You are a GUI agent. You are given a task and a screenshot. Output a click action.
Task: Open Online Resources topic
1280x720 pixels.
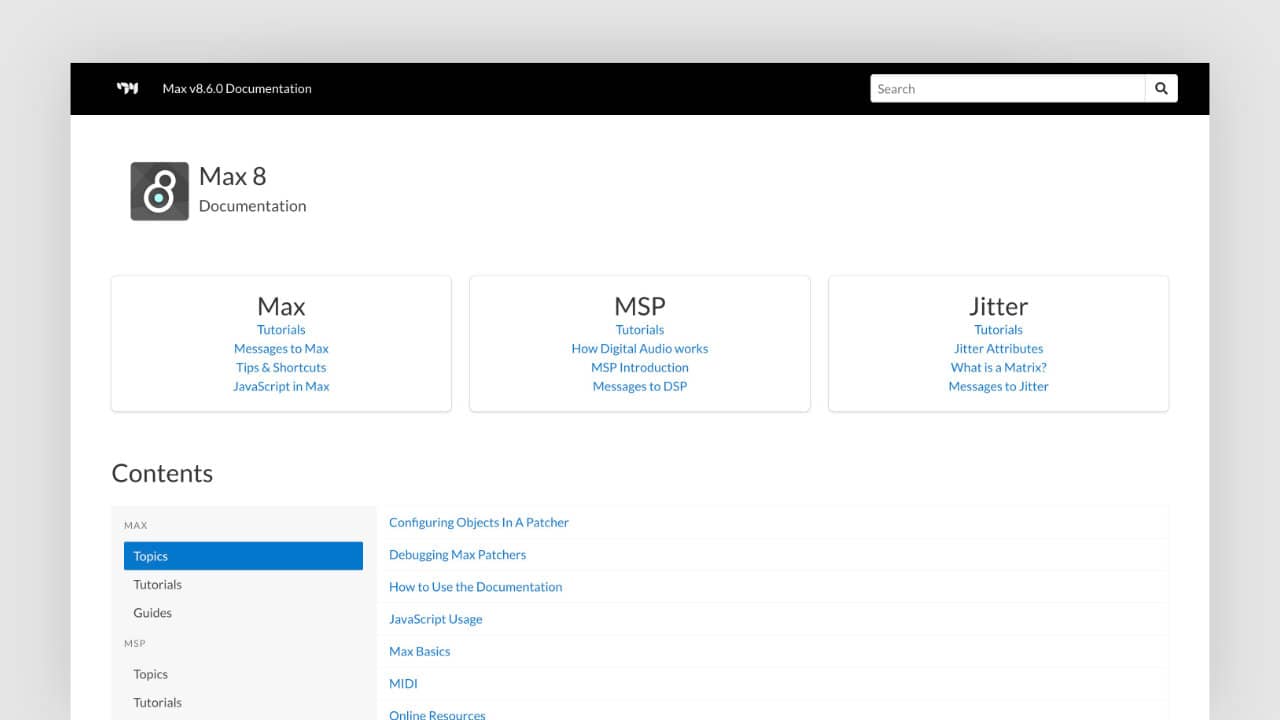[x=437, y=715]
